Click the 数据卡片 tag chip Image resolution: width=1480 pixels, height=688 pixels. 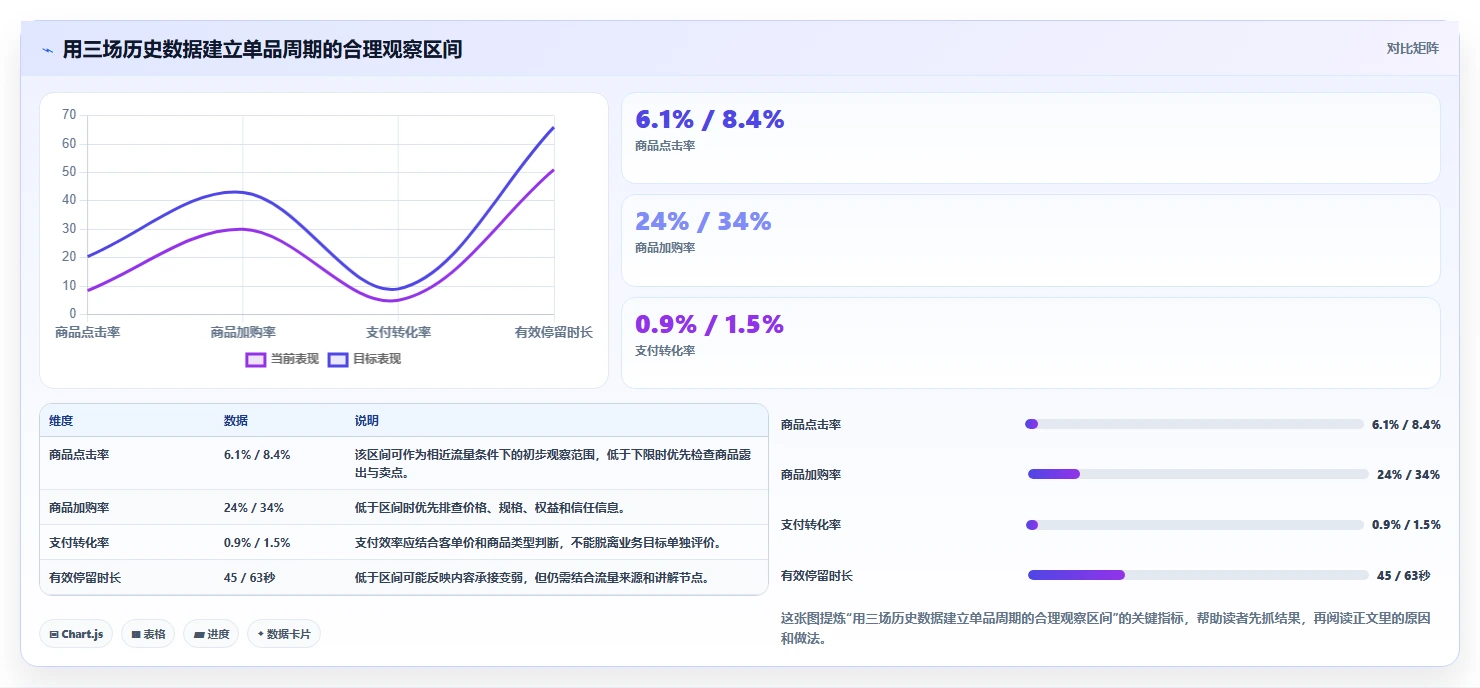(x=284, y=634)
